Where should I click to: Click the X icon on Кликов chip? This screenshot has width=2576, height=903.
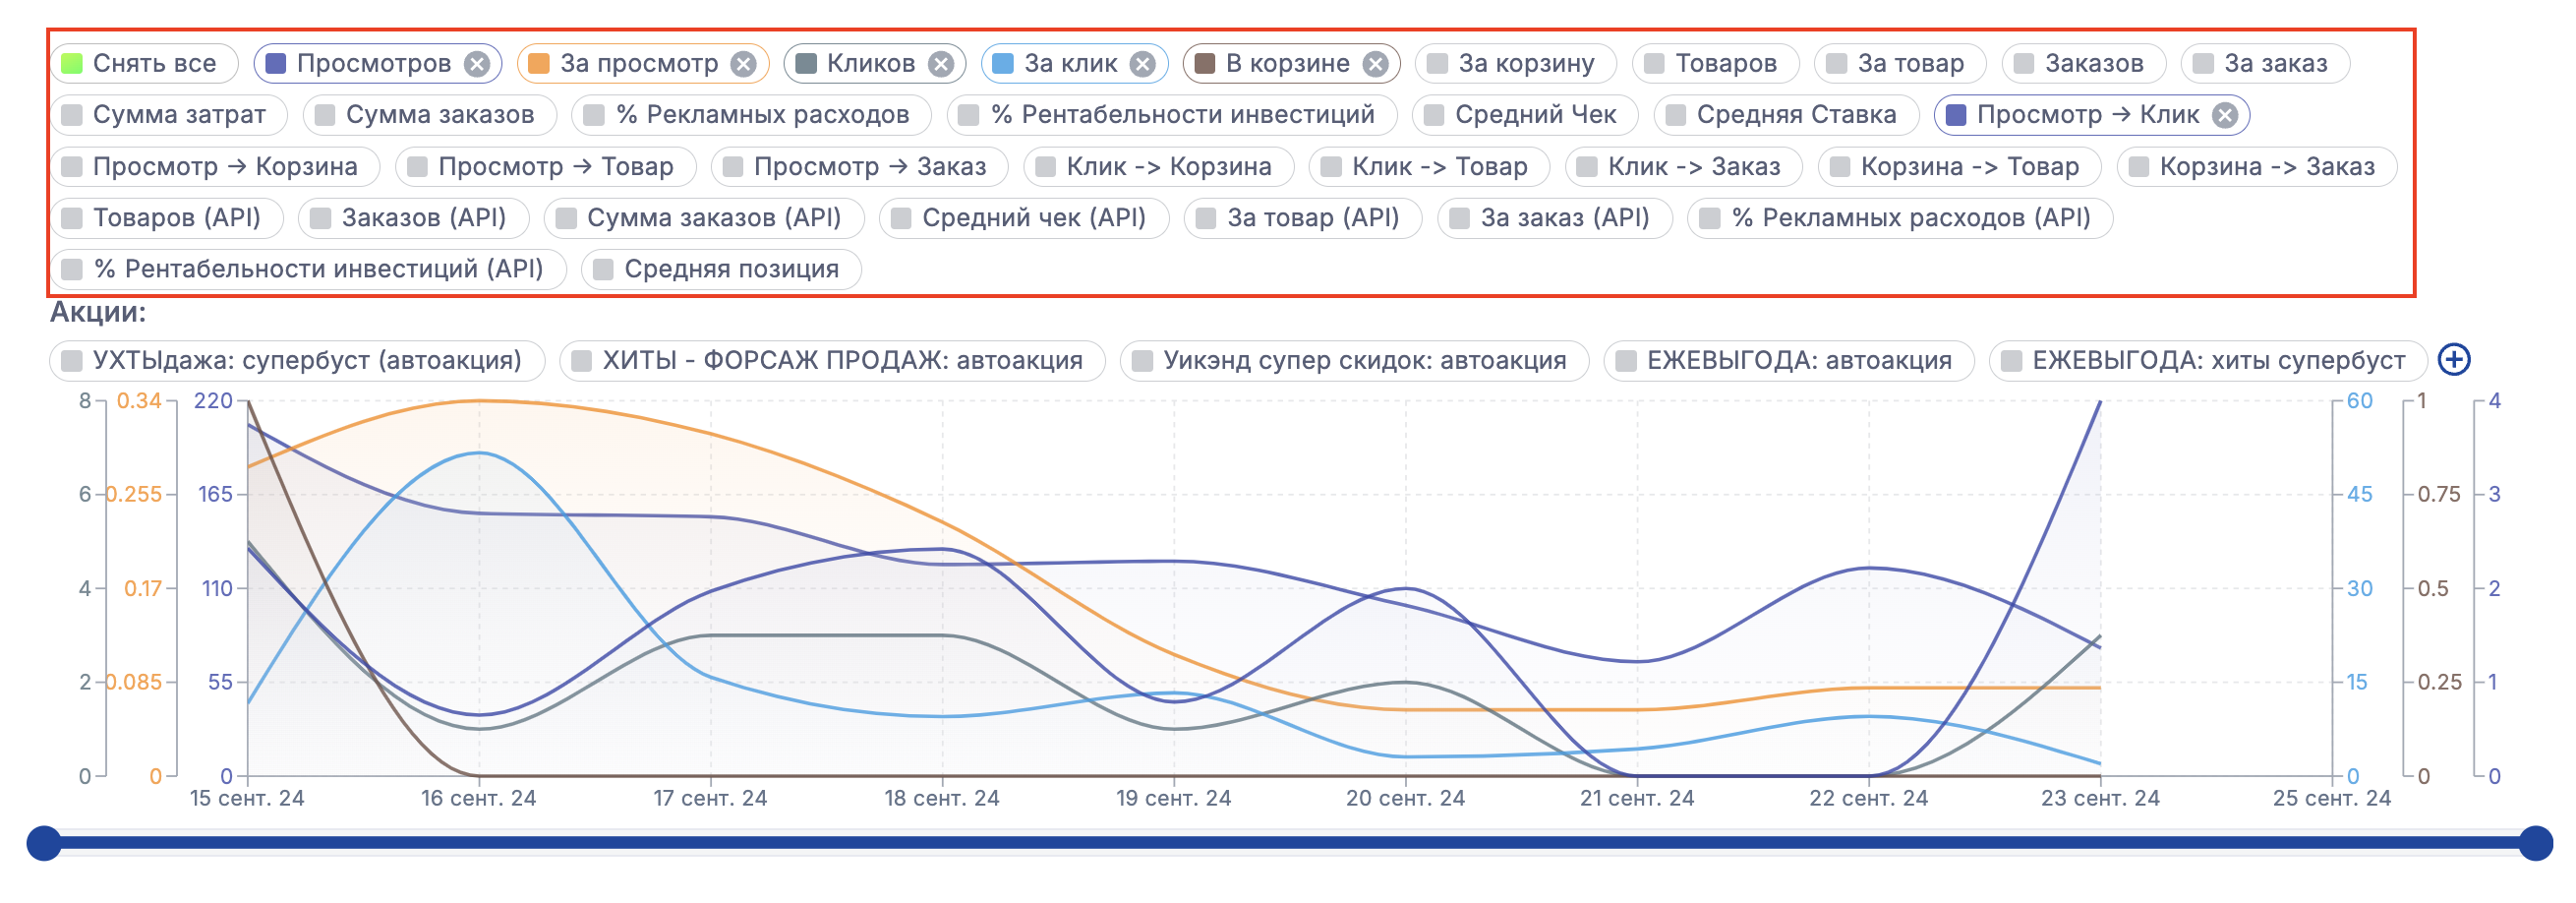coord(940,64)
